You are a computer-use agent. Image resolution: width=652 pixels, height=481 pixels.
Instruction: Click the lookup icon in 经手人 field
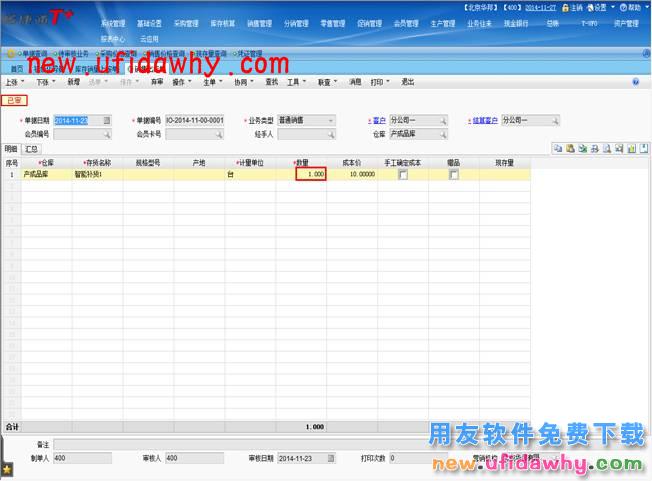pyautogui.click(x=331, y=134)
